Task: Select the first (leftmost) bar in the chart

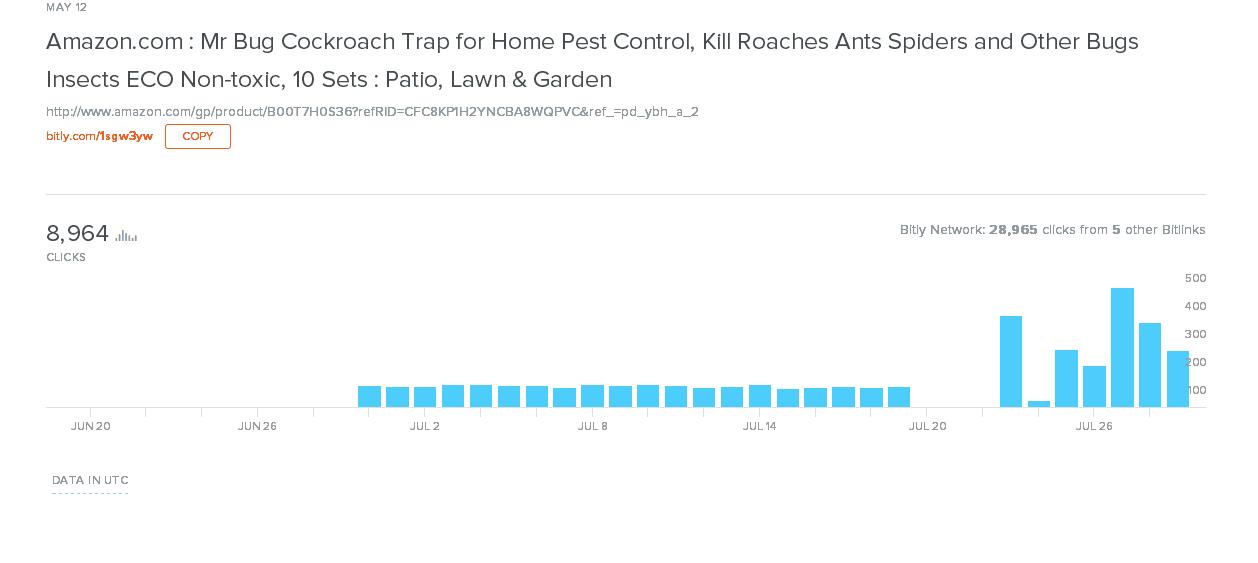Action: [x=369, y=396]
